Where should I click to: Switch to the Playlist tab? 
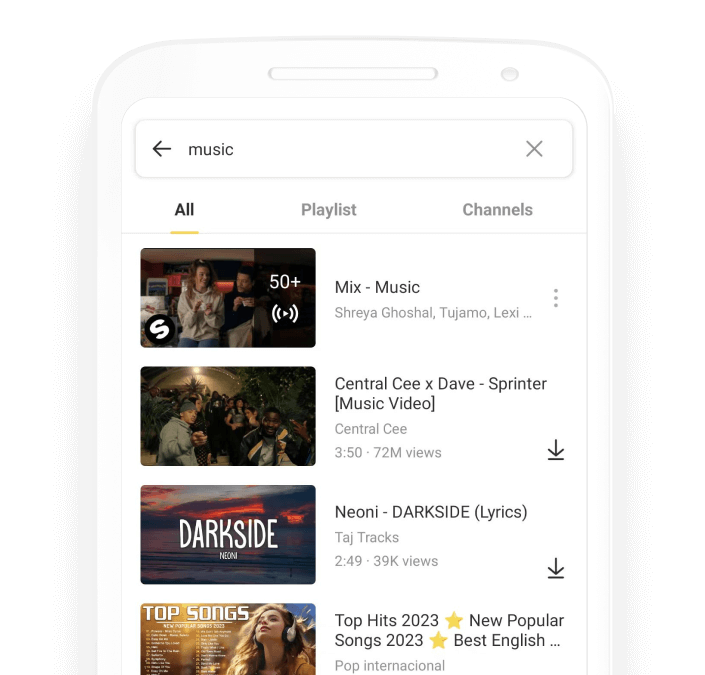click(x=329, y=210)
